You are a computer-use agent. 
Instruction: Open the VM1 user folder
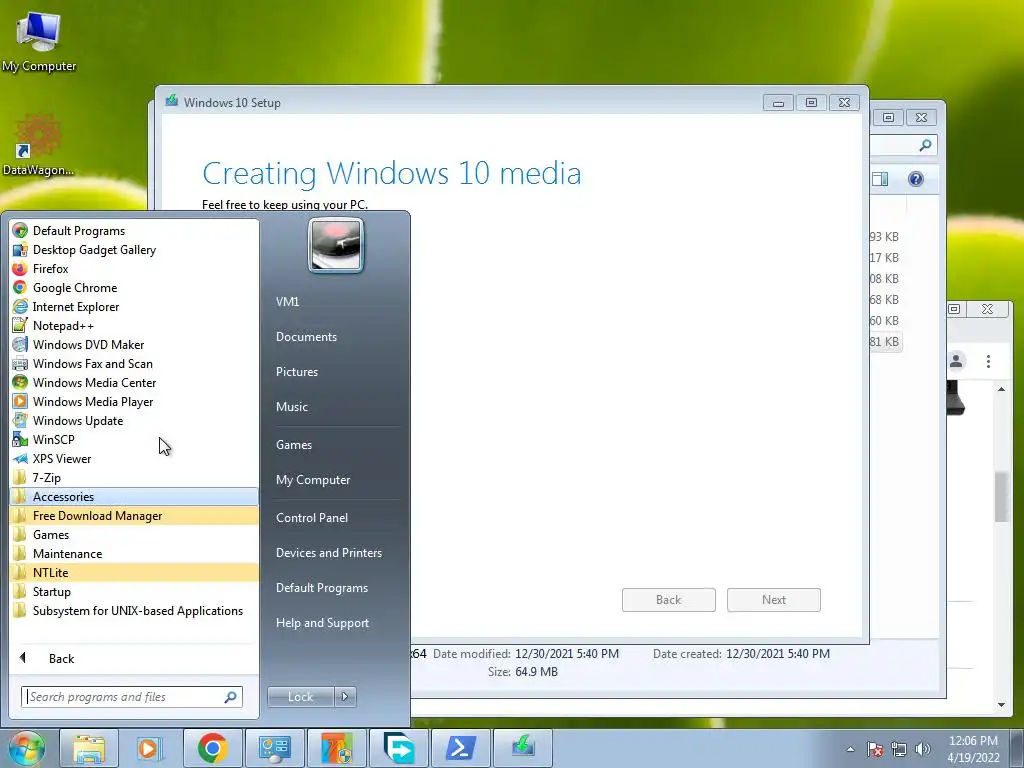click(x=287, y=301)
